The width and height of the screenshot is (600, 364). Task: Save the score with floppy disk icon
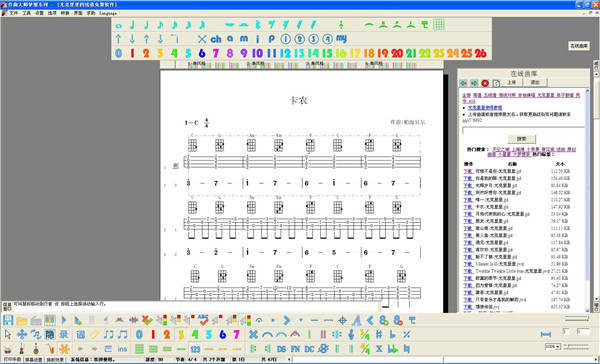(x=8, y=320)
